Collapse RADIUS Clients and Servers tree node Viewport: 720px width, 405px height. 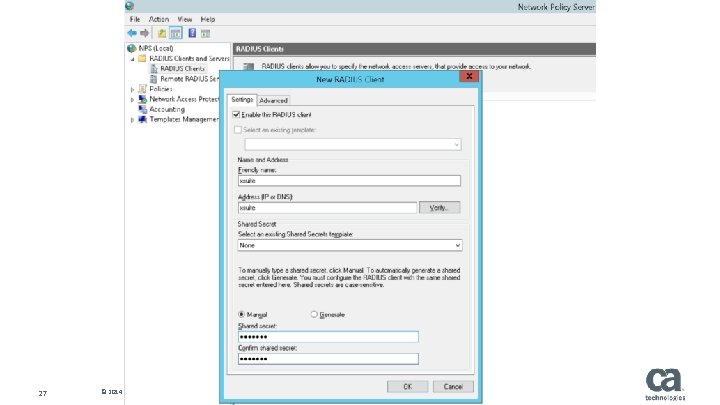[132, 59]
